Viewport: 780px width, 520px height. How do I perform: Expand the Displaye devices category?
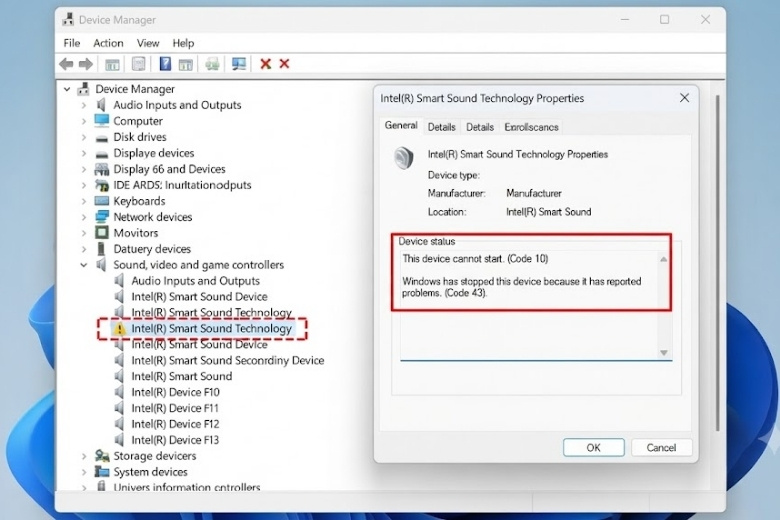(84, 153)
